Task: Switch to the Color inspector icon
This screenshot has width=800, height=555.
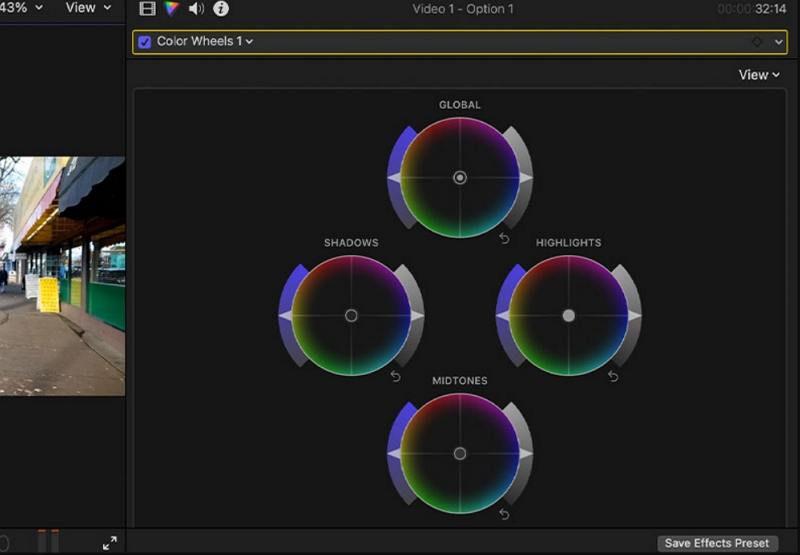Action: point(172,9)
